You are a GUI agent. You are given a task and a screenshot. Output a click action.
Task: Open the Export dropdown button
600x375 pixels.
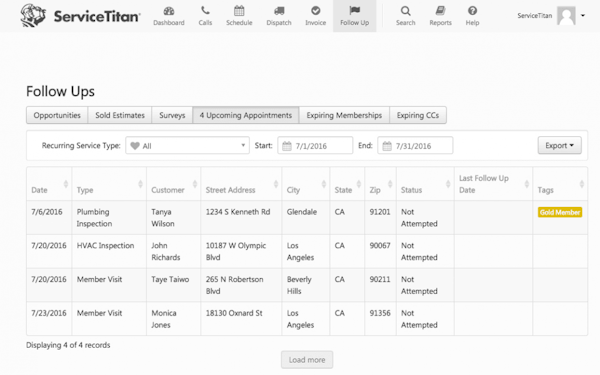(559, 145)
